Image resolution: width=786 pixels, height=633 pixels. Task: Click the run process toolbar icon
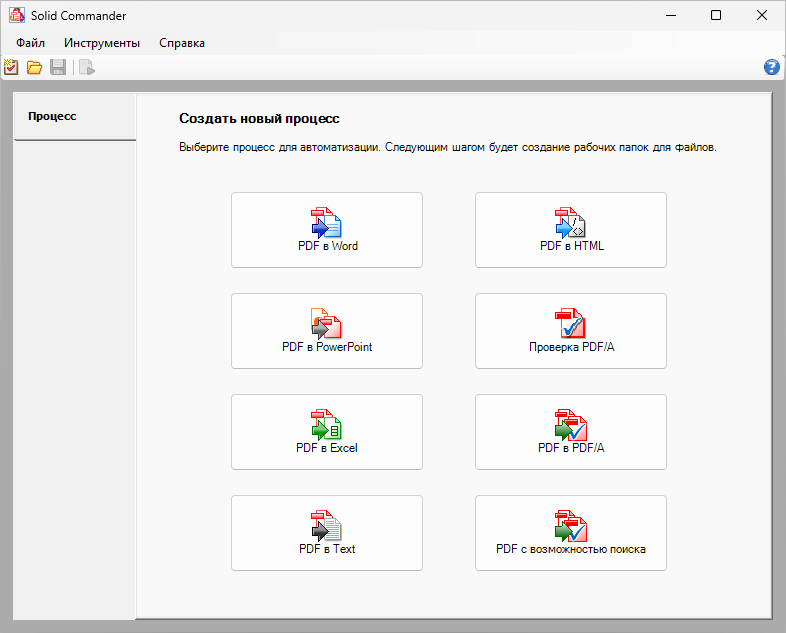pyautogui.click(x=87, y=68)
